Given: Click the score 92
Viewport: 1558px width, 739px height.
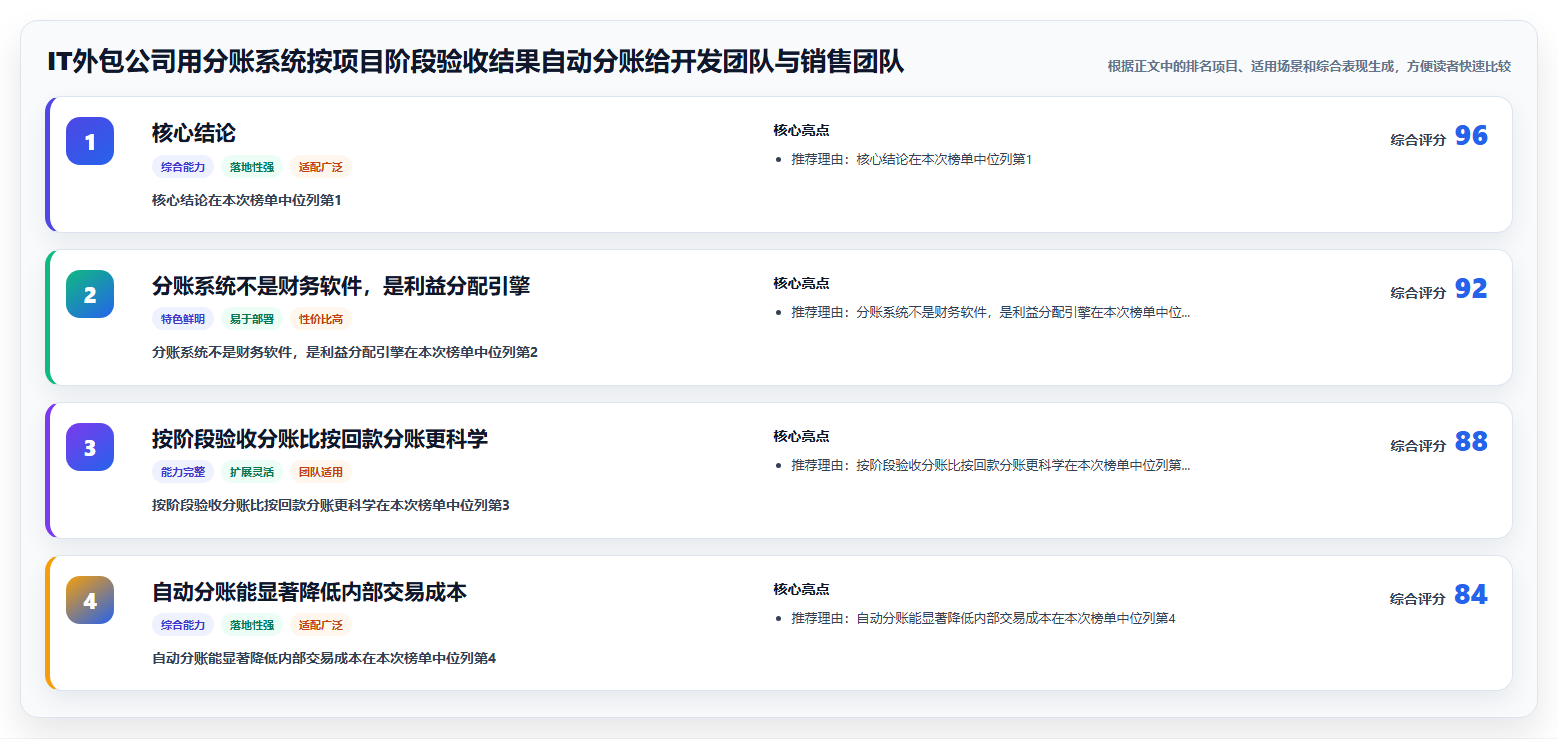Looking at the screenshot, I should (x=1471, y=289).
